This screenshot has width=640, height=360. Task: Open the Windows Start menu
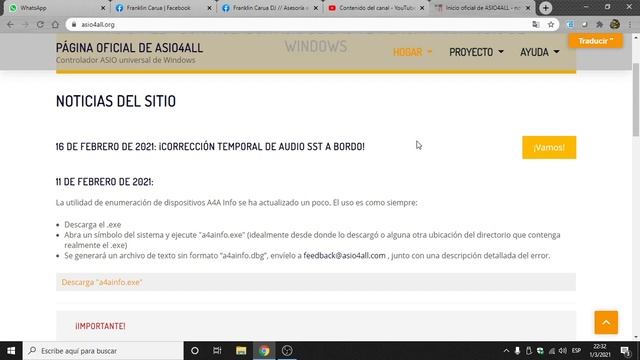coord(11,351)
